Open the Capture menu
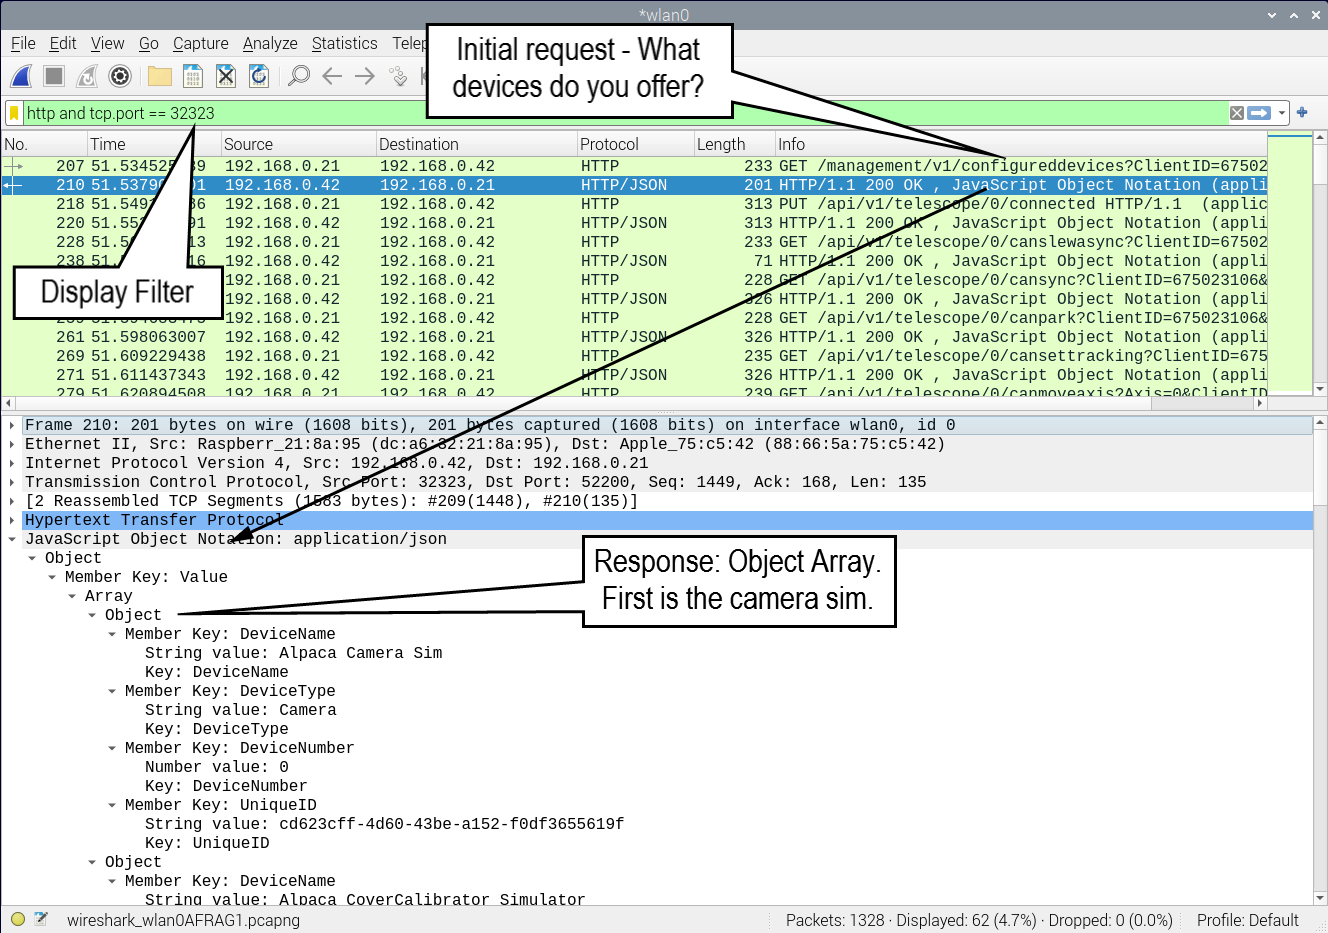The width and height of the screenshot is (1328, 933). [x=200, y=43]
